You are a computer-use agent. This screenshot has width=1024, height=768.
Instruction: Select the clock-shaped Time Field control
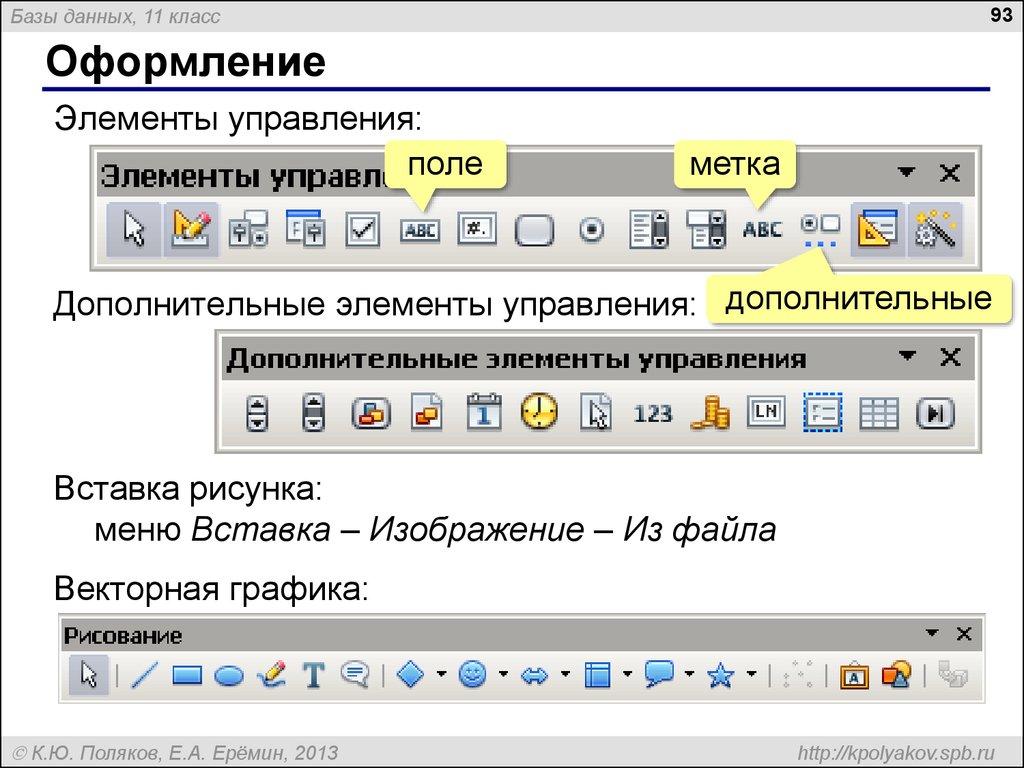[540, 412]
